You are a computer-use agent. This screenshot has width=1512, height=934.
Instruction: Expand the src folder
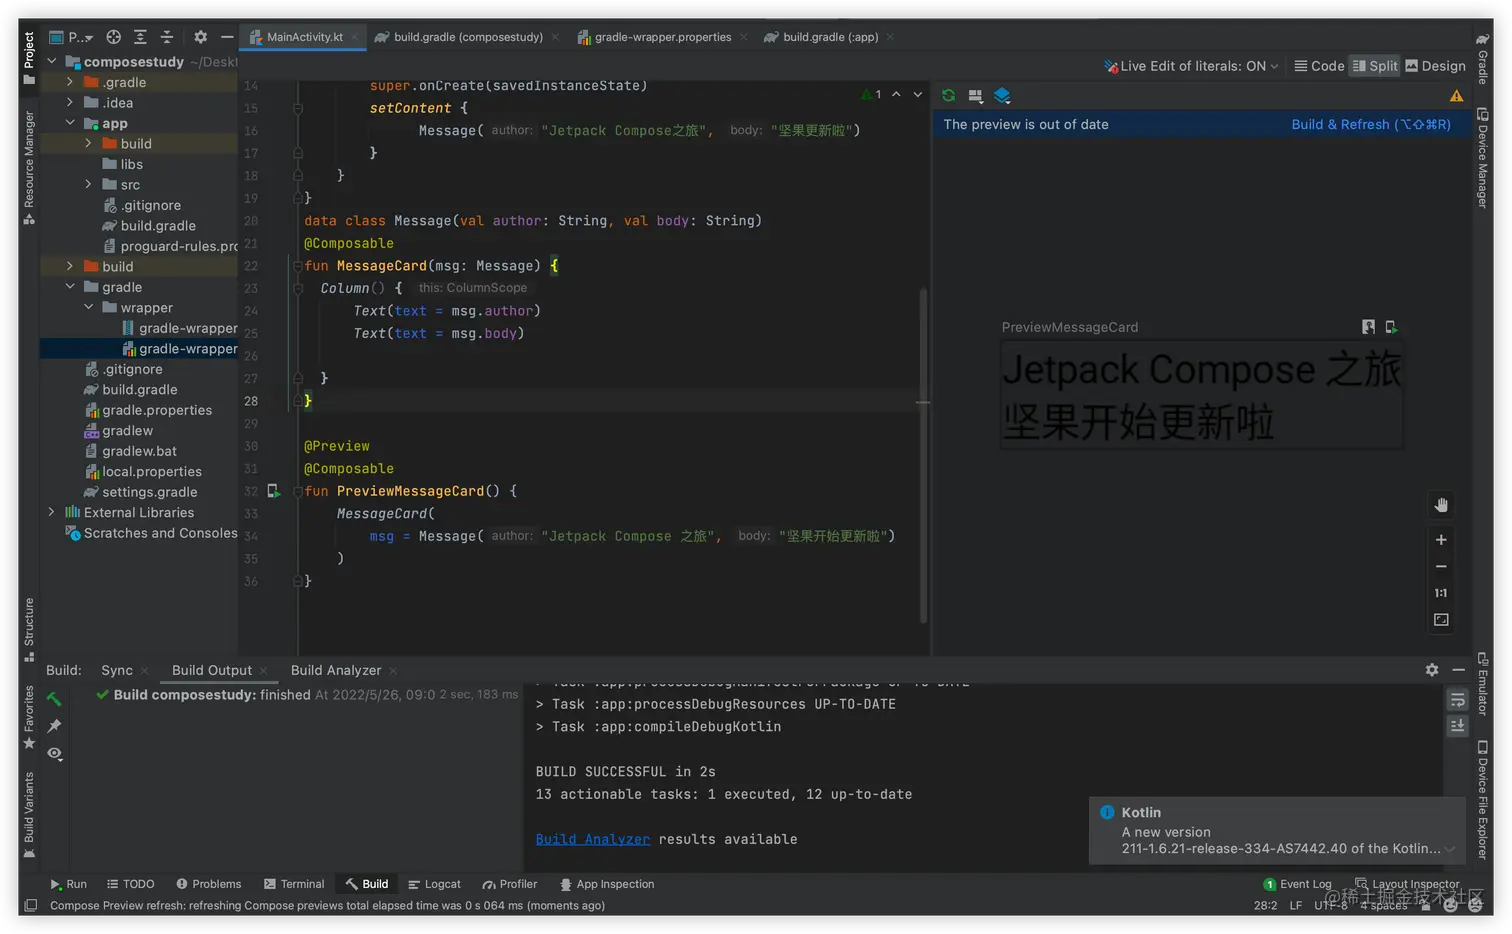(x=88, y=184)
